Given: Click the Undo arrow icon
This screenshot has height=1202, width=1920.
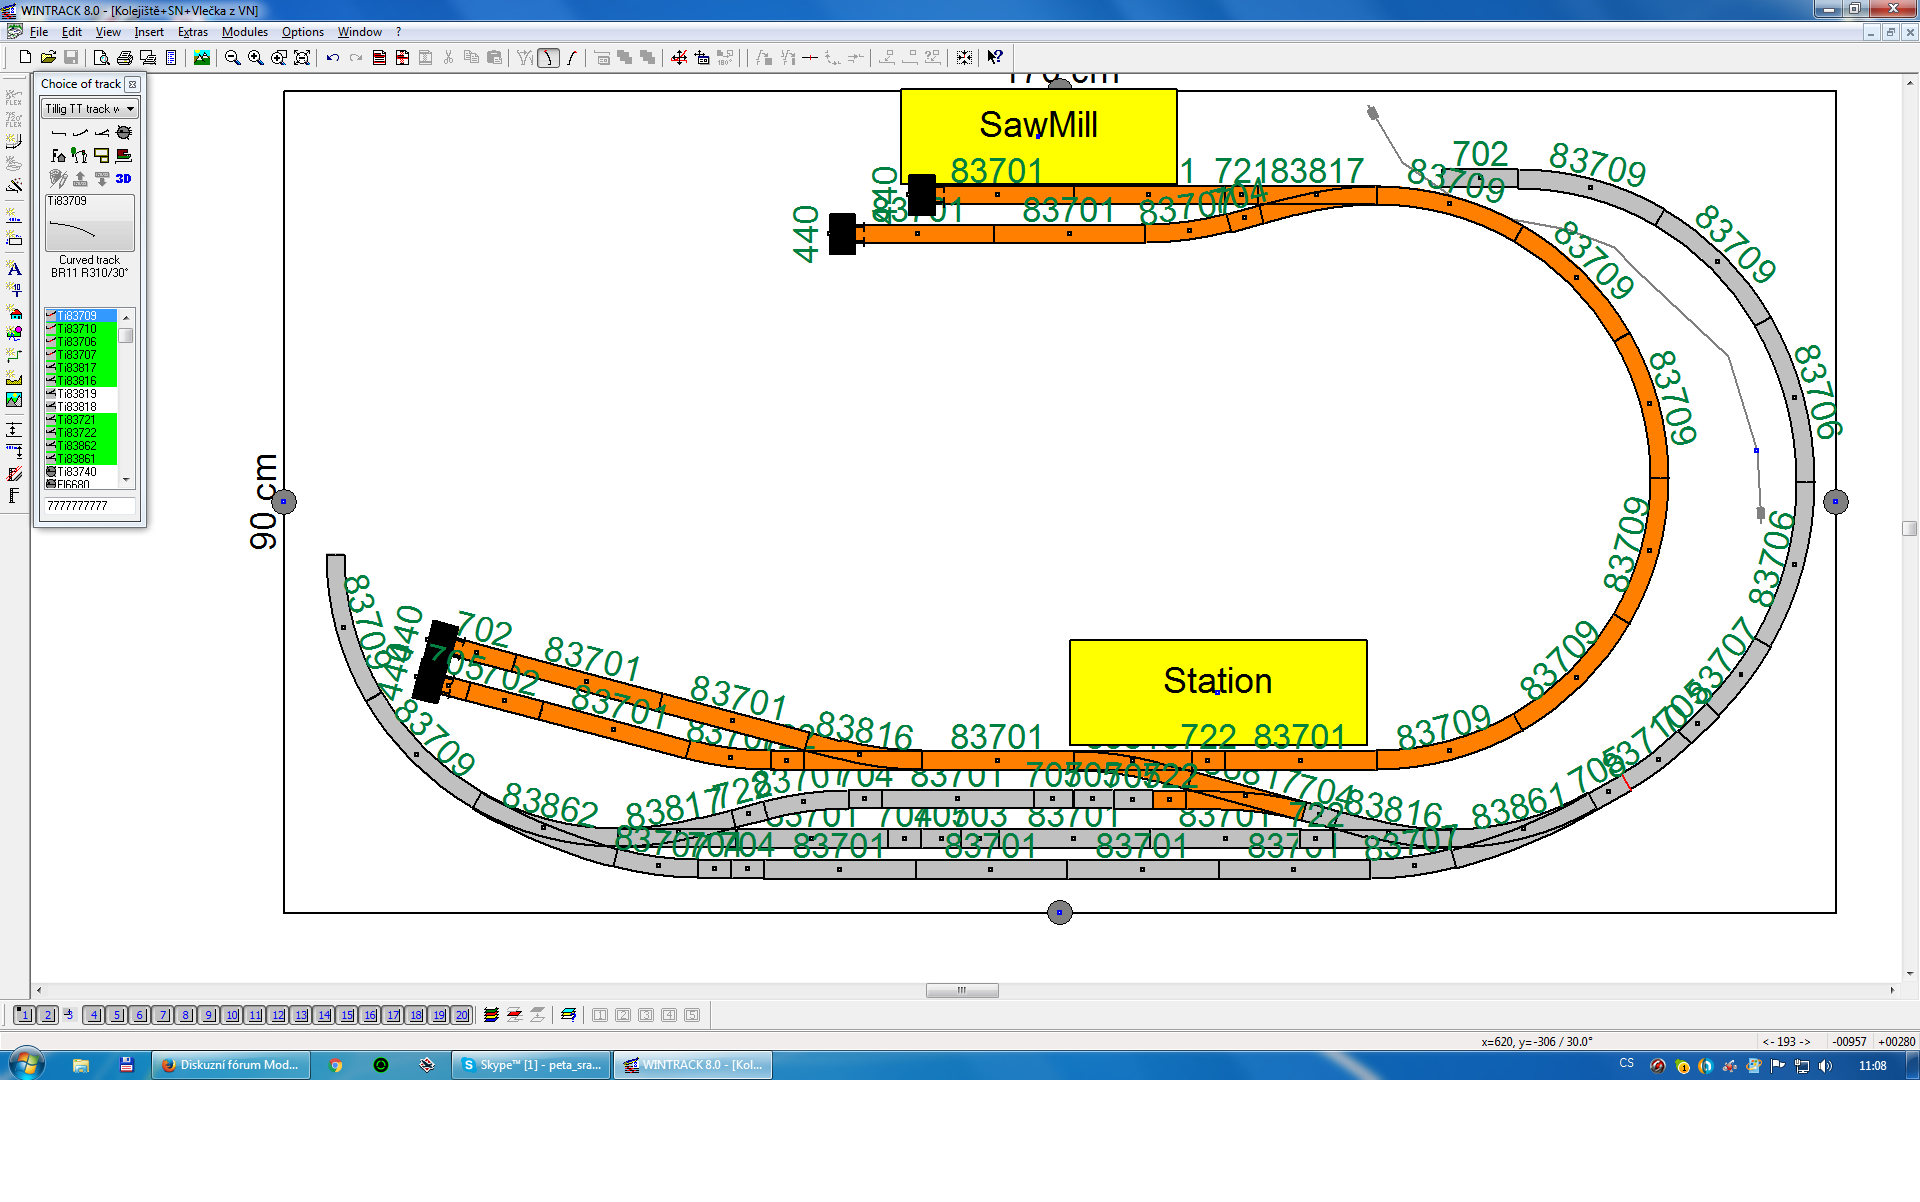Looking at the screenshot, I should [x=333, y=58].
